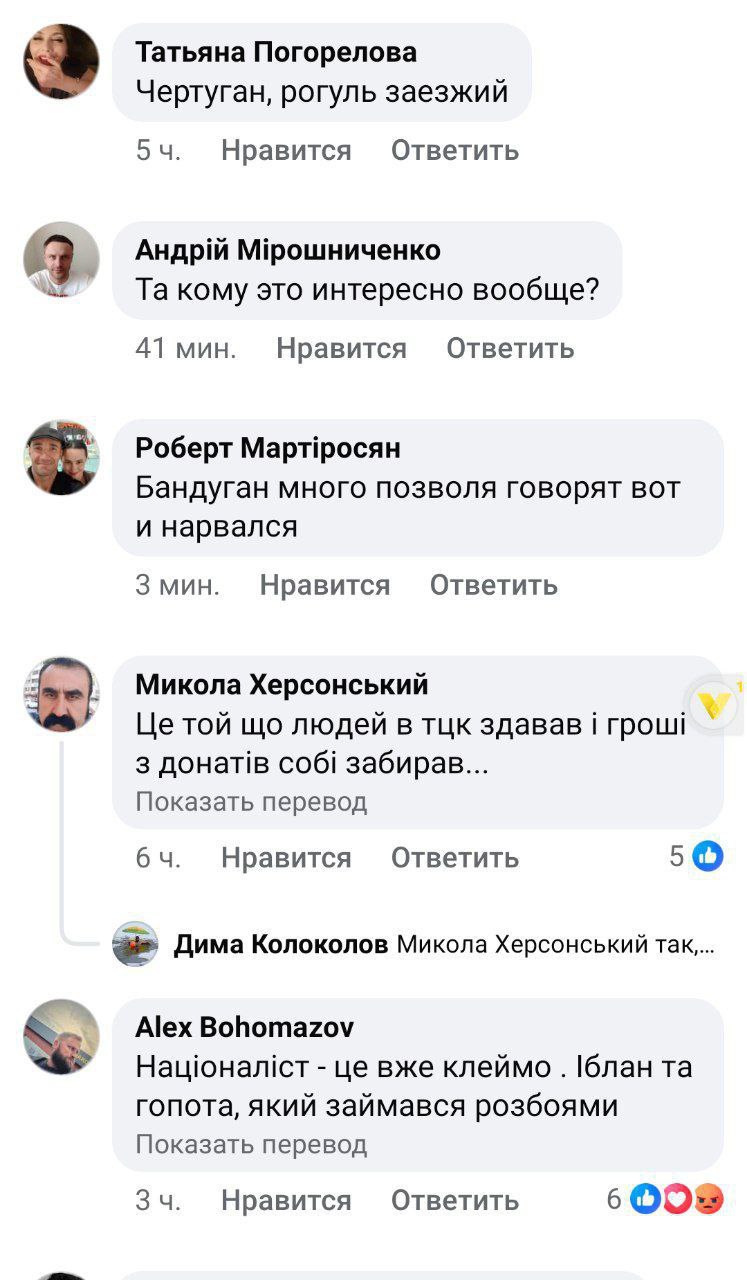Screen dimensions: 747x1280
Task: Click the 5 ч. timestamp on Татьяна's comment
Action: (x=153, y=150)
